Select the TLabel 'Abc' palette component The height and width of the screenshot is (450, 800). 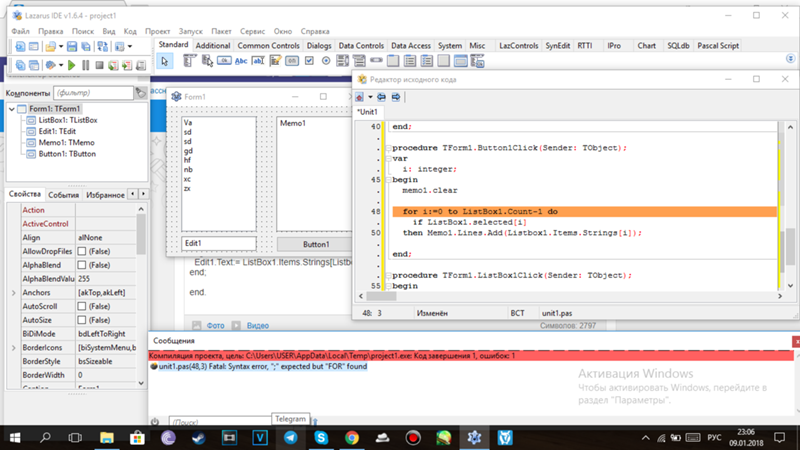point(241,61)
